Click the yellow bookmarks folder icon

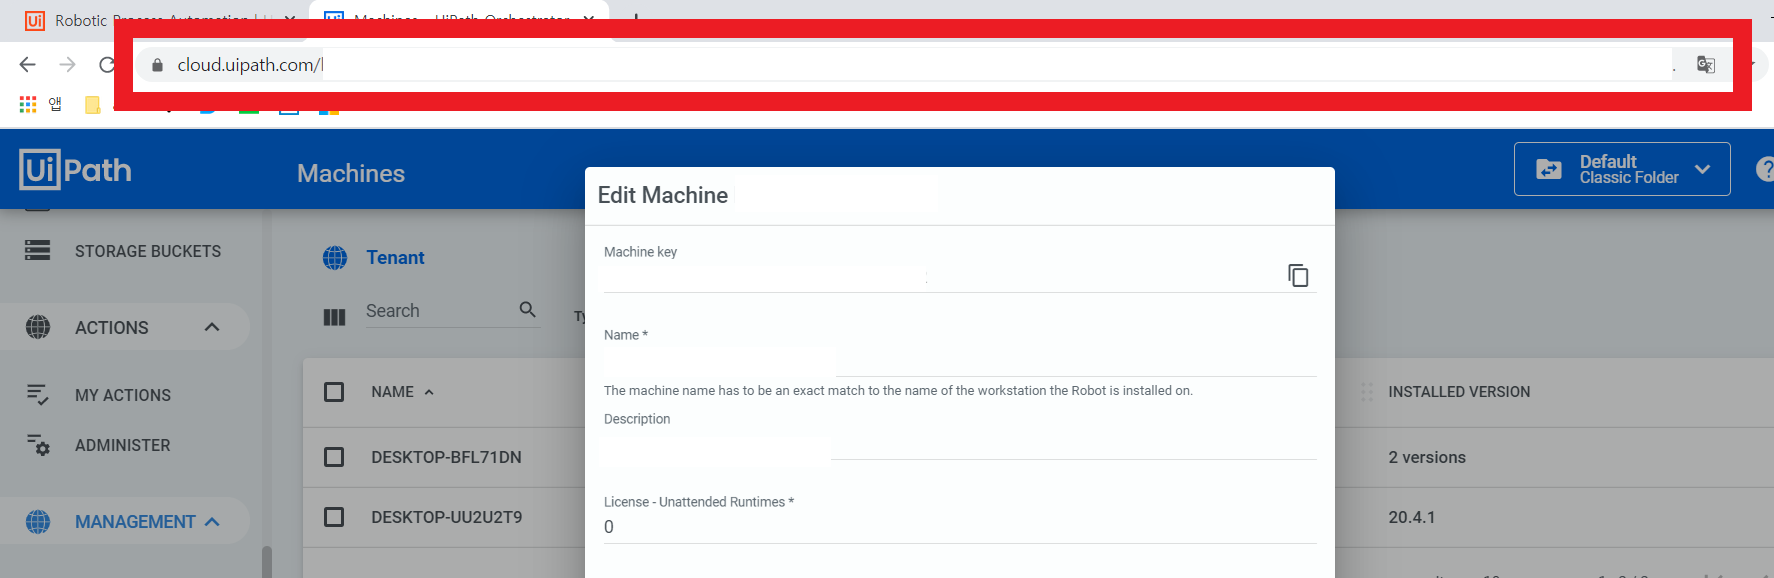[x=92, y=104]
